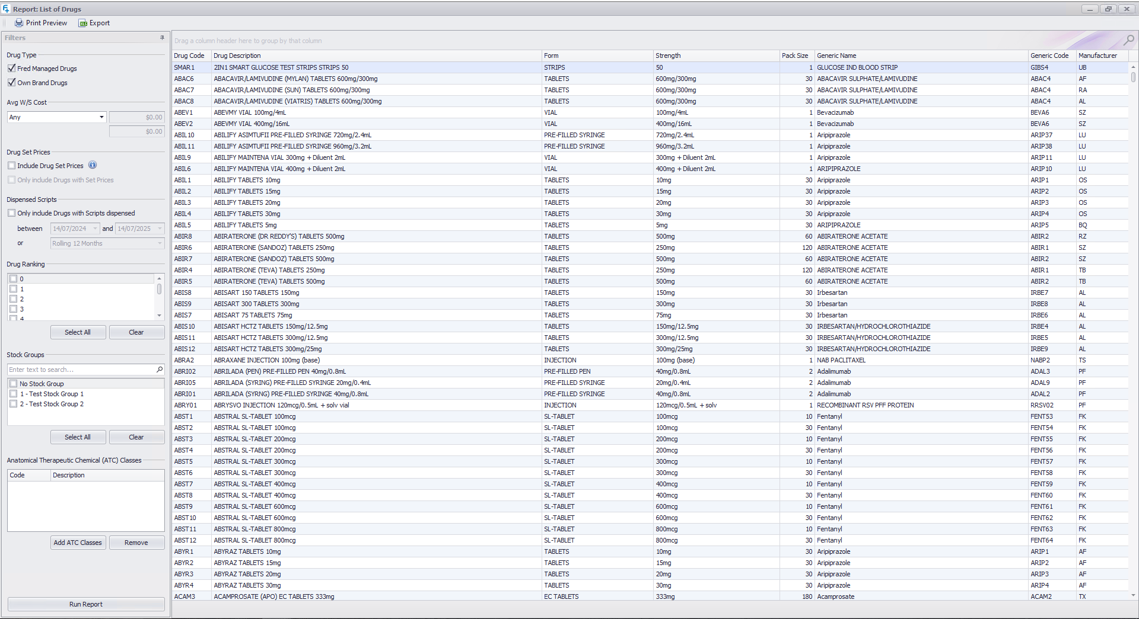Click the app icon in title bar

coord(6,9)
